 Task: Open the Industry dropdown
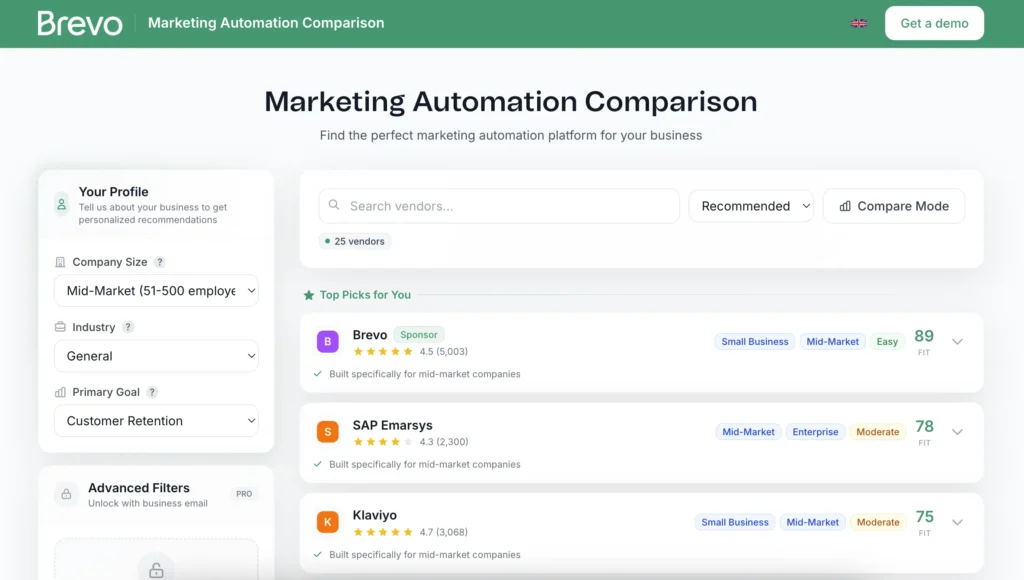pyautogui.click(x=156, y=355)
